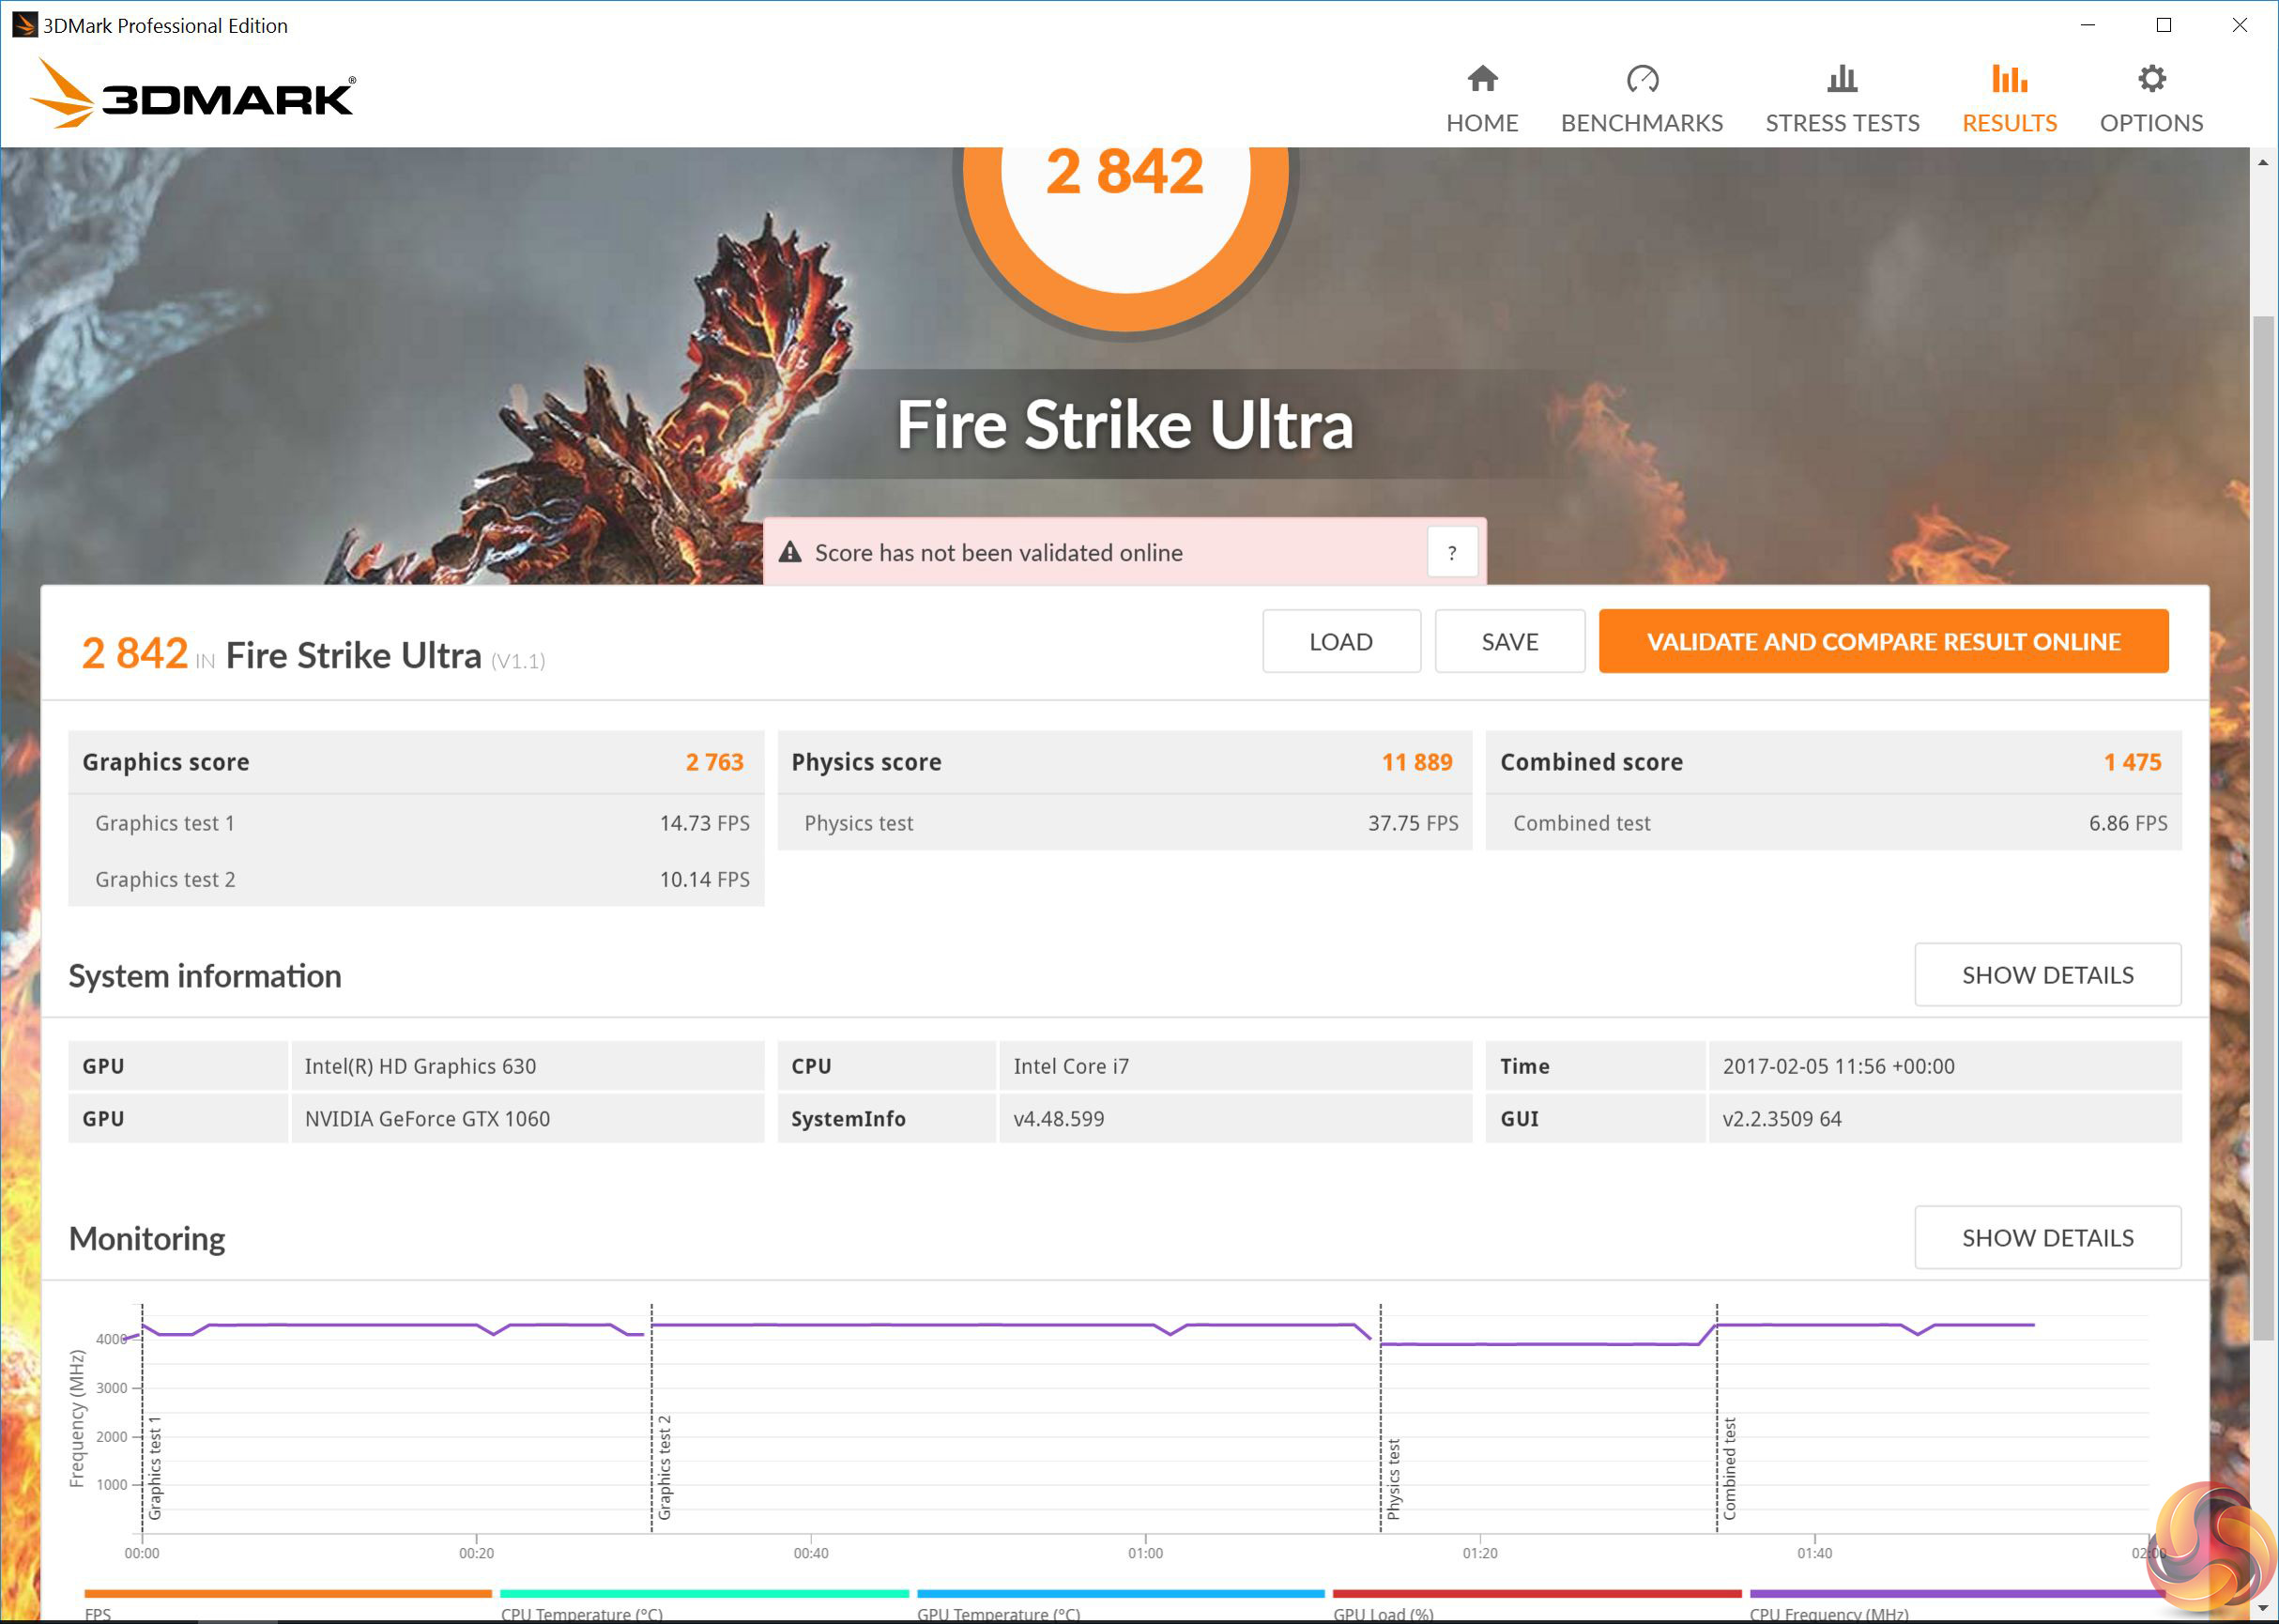Image resolution: width=2279 pixels, height=1624 pixels.
Task: Go to the STRESS TESTS tab
Action: pos(1841,123)
